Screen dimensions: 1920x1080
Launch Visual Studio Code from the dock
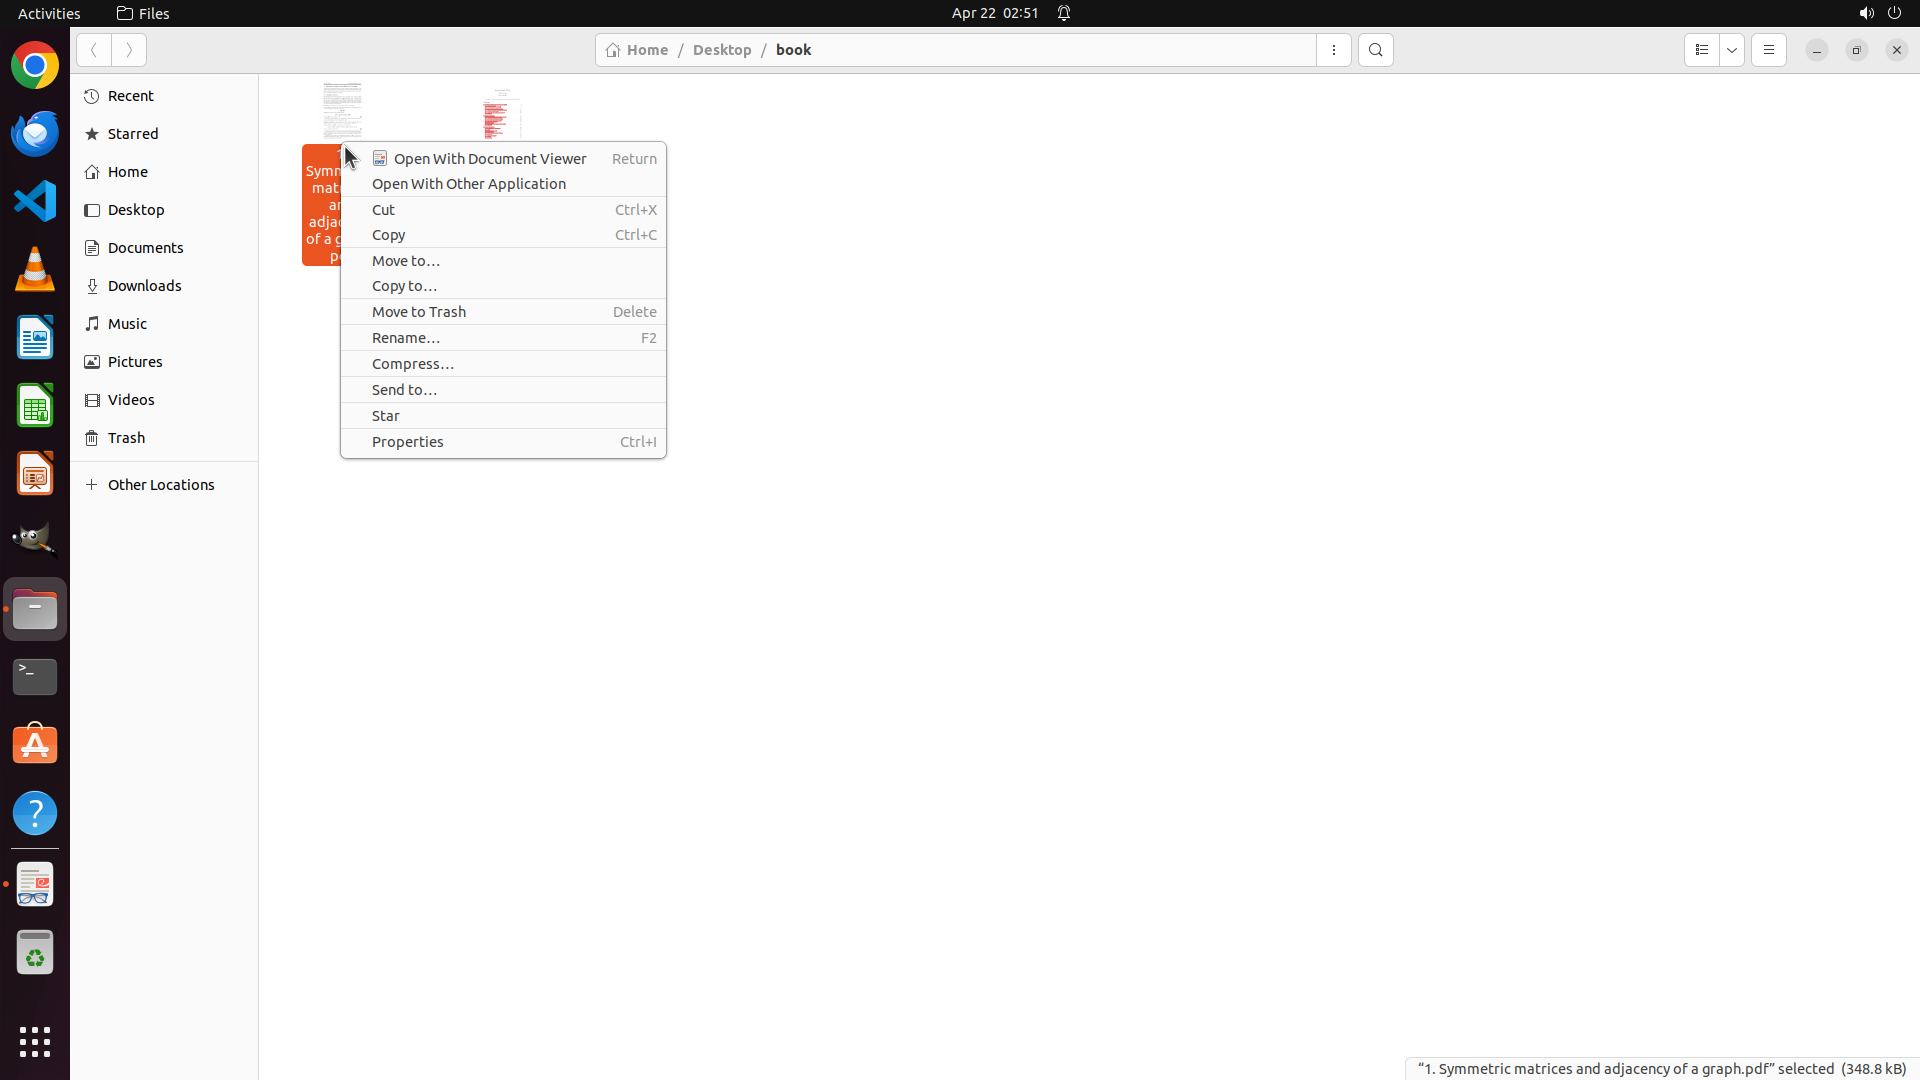(35, 201)
